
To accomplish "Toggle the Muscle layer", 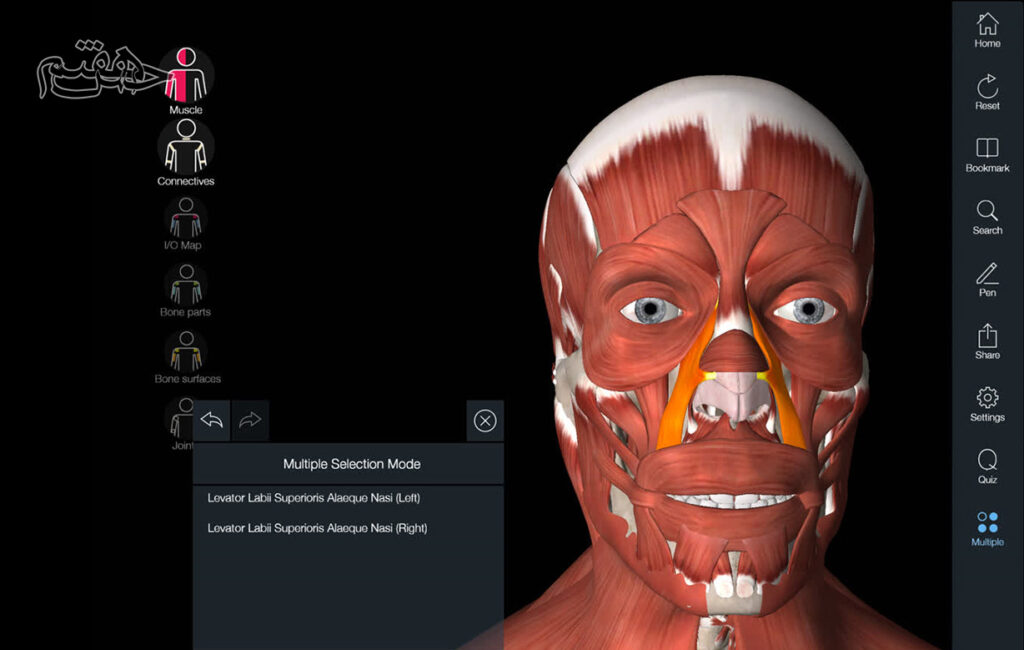I will (185, 77).
